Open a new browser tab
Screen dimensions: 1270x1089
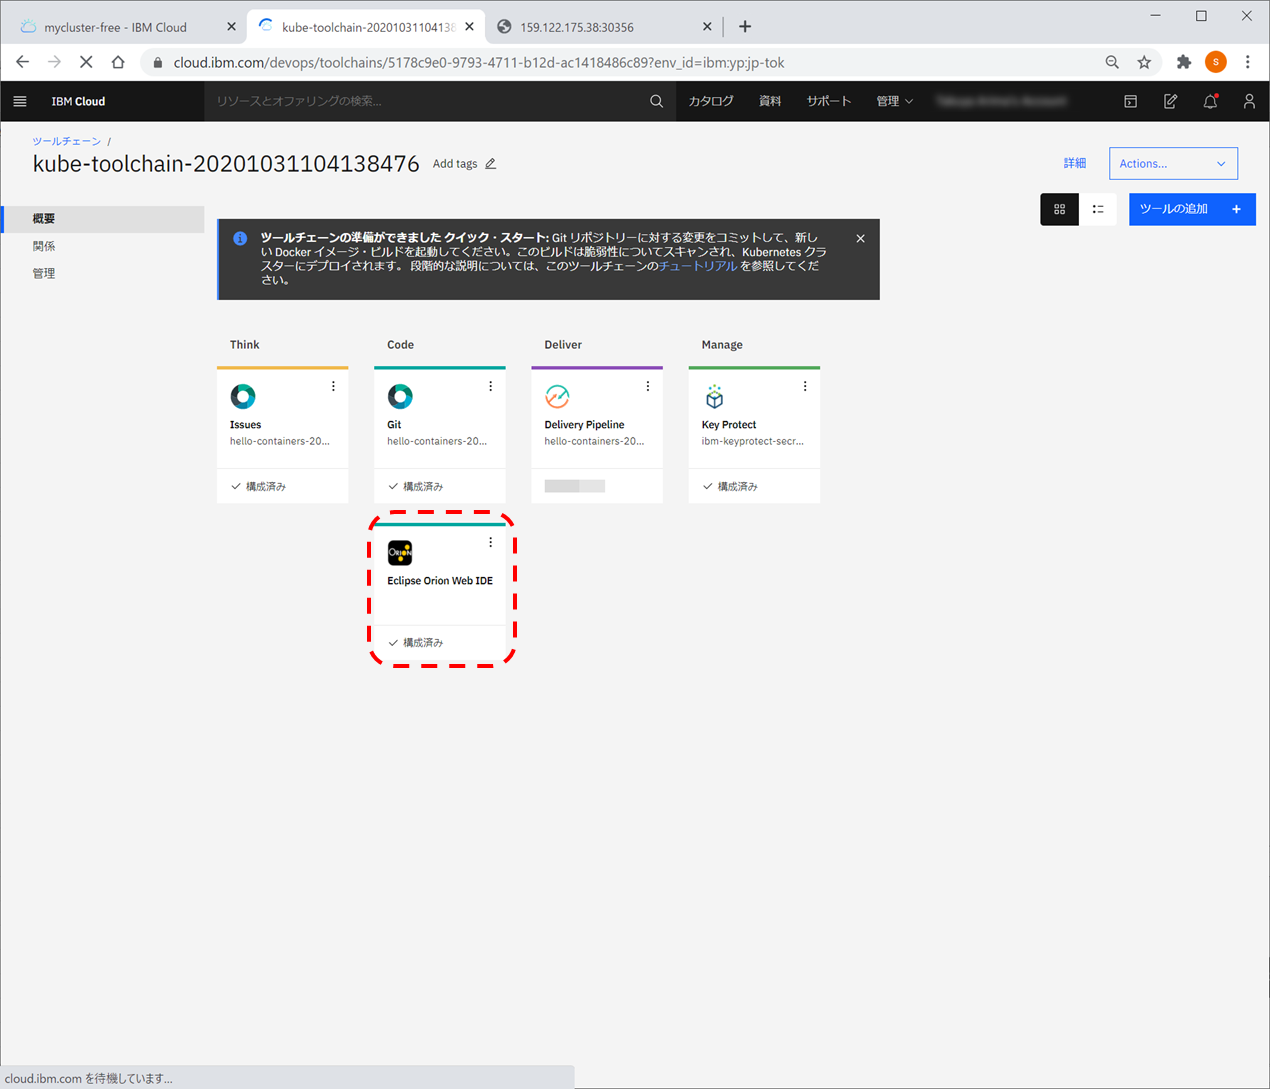[745, 27]
